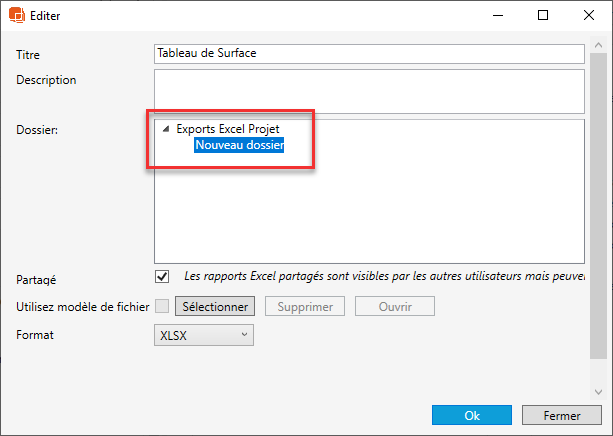Image resolution: width=613 pixels, height=436 pixels.
Task: Open the Format XLSX dropdown
Action: (x=204, y=335)
